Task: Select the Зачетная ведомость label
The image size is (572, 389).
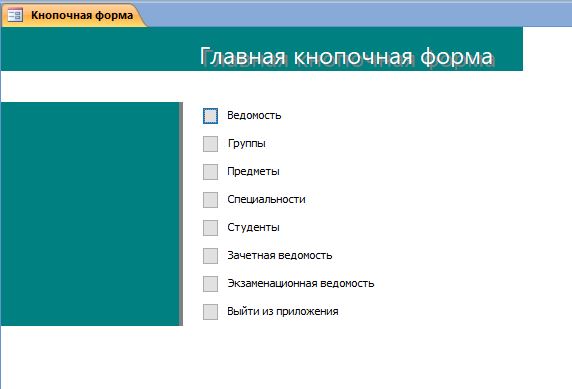Action: [x=279, y=255]
